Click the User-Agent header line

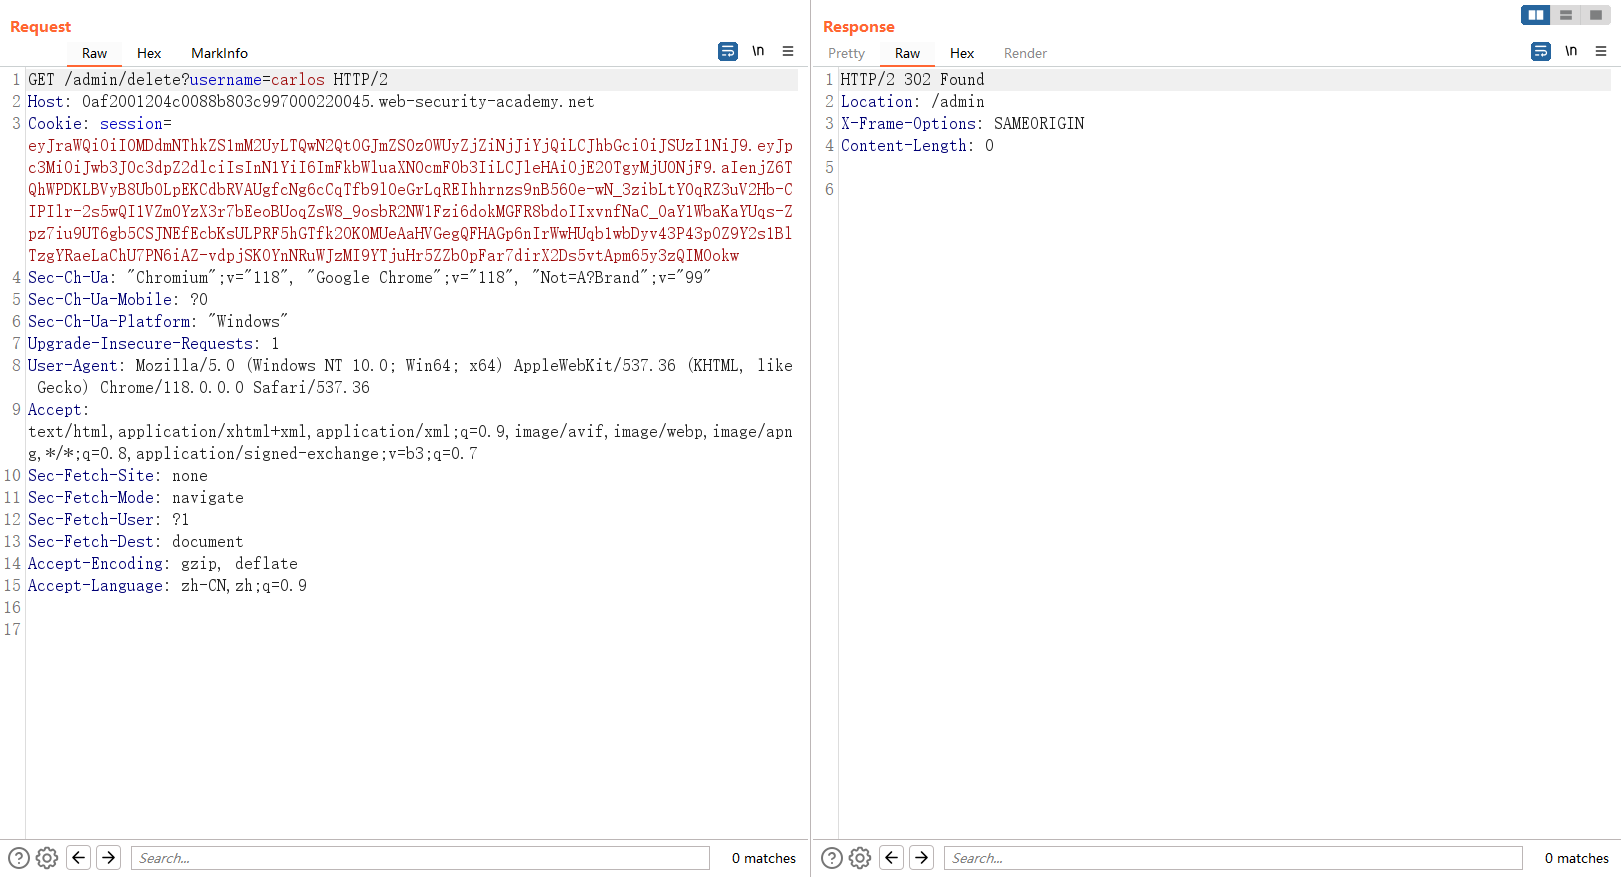410,376
